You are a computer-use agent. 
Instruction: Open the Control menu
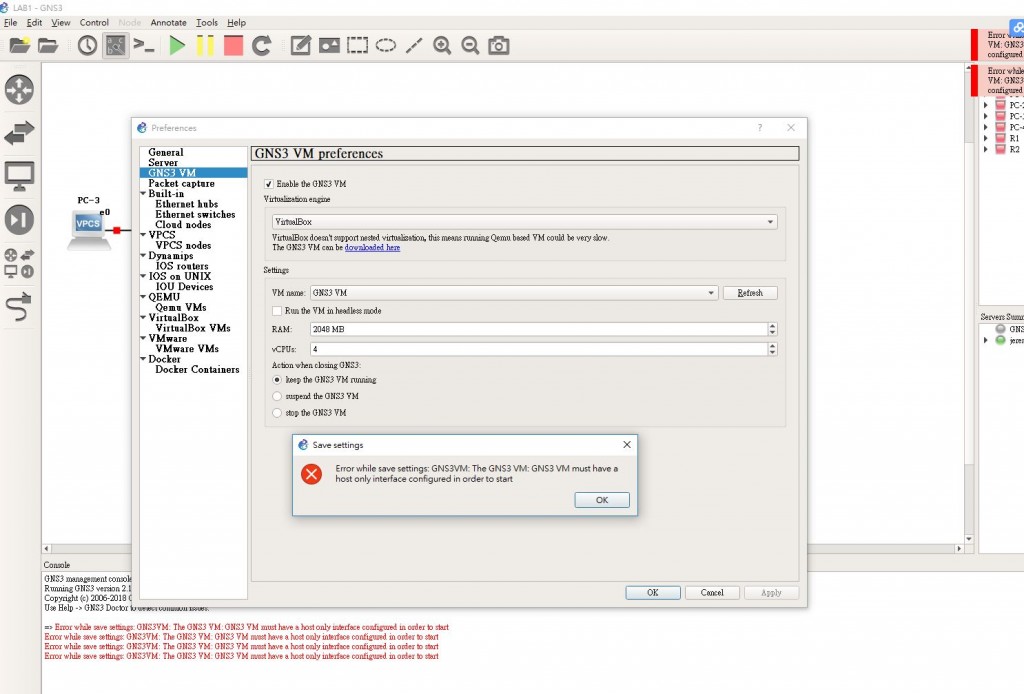(x=94, y=22)
